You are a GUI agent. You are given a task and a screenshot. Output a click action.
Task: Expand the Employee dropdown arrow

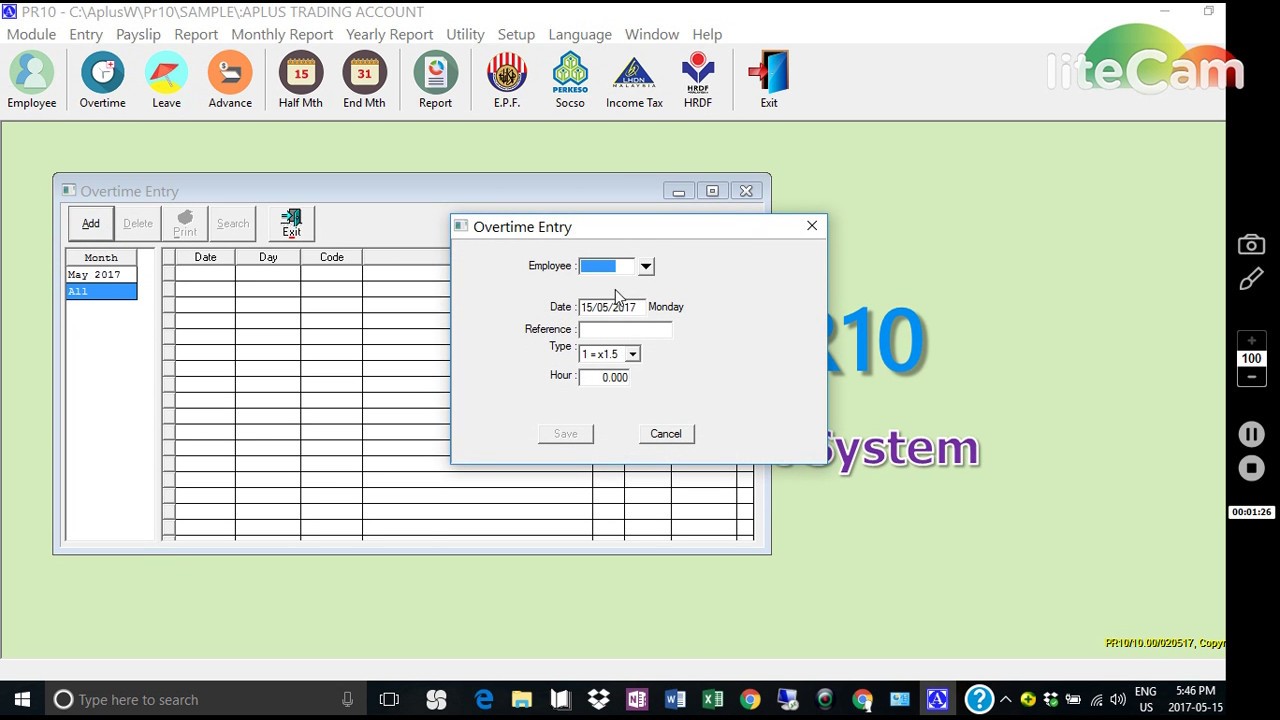tap(646, 266)
